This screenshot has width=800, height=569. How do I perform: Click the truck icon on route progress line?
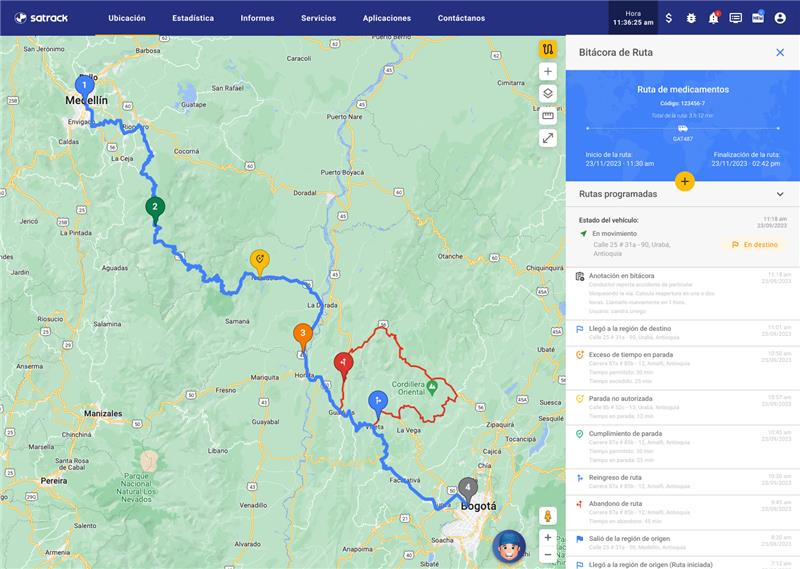pos(683,129)
